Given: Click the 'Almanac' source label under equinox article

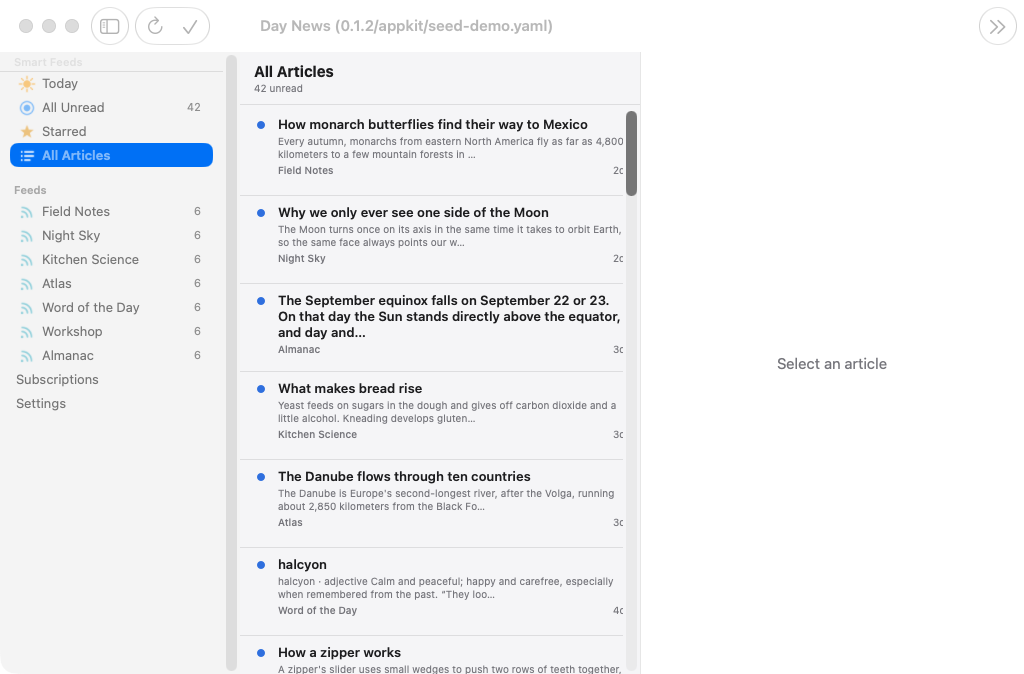Looking at the screenshot, I should pyautogui.click(x=299, y=349).
